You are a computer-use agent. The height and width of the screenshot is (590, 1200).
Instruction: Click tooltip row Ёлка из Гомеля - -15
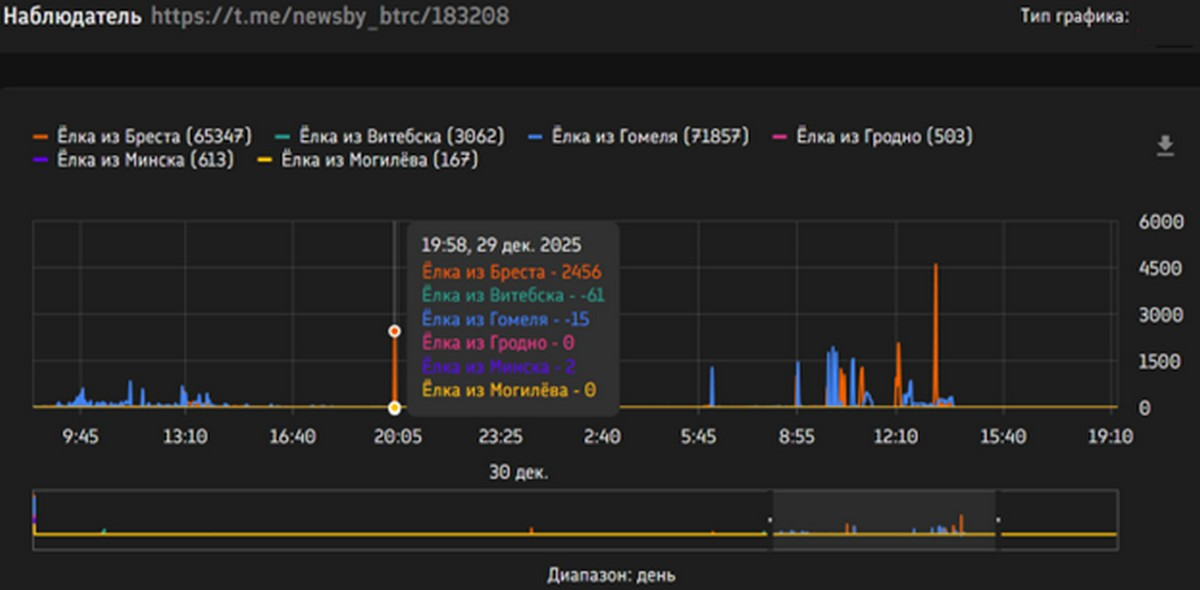(x=506, y=319)
